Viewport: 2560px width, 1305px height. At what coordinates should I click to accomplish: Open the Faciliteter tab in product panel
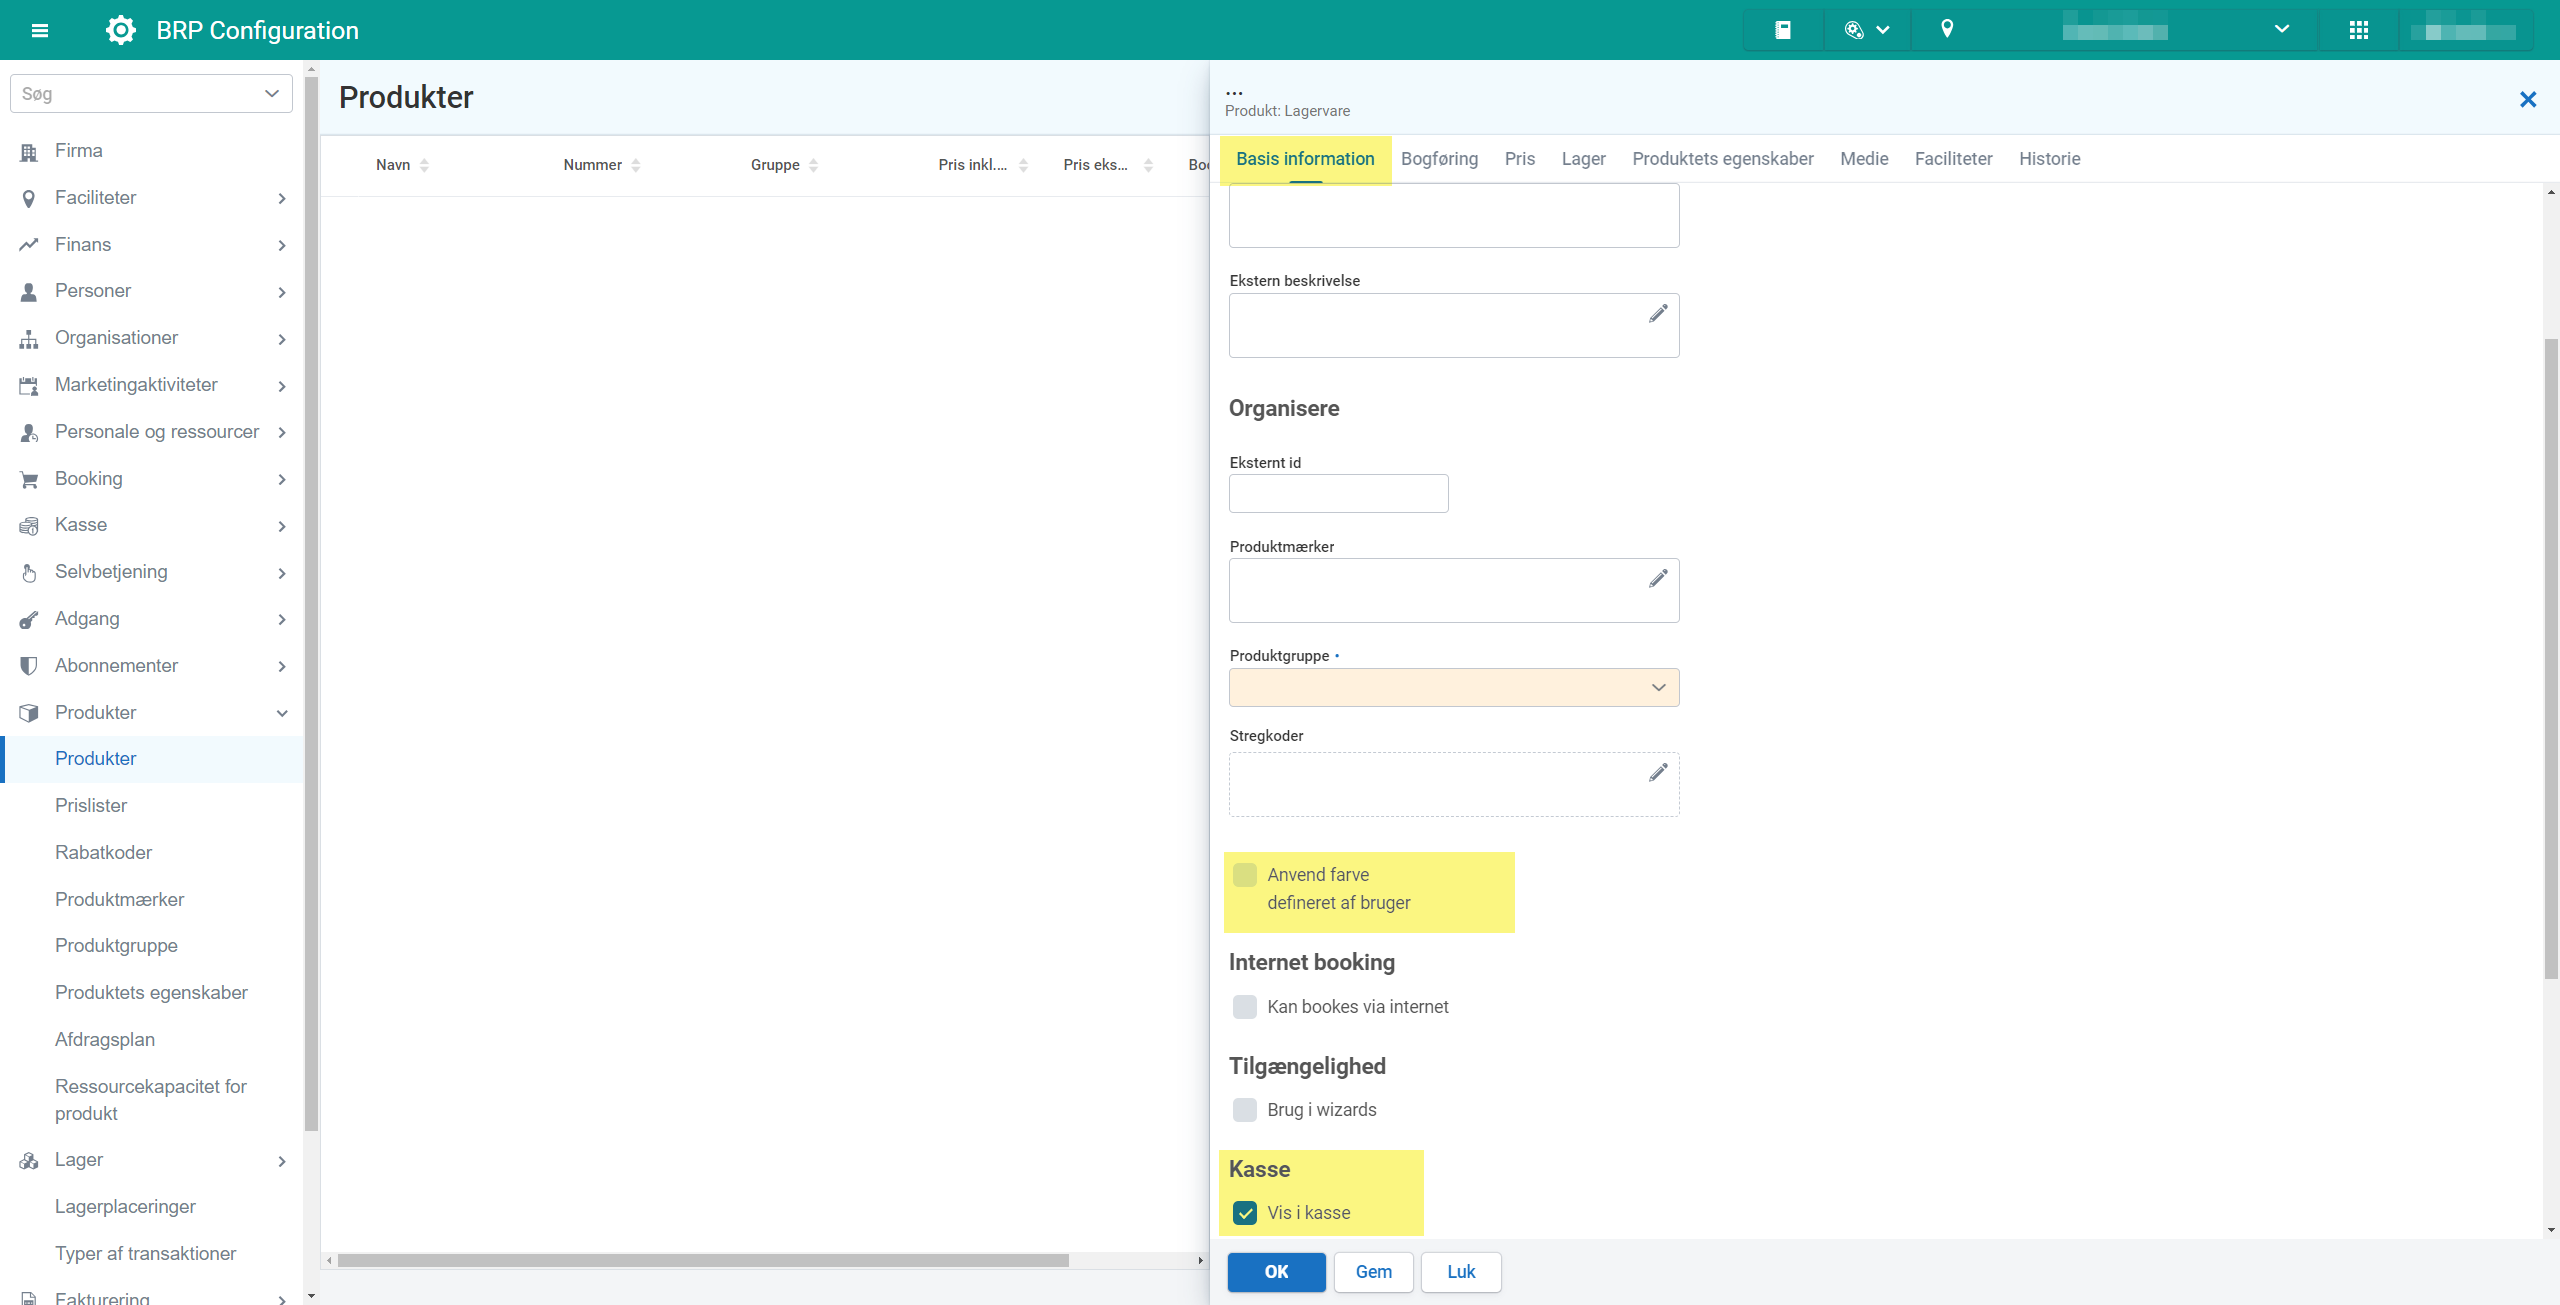click(1953, 159)
